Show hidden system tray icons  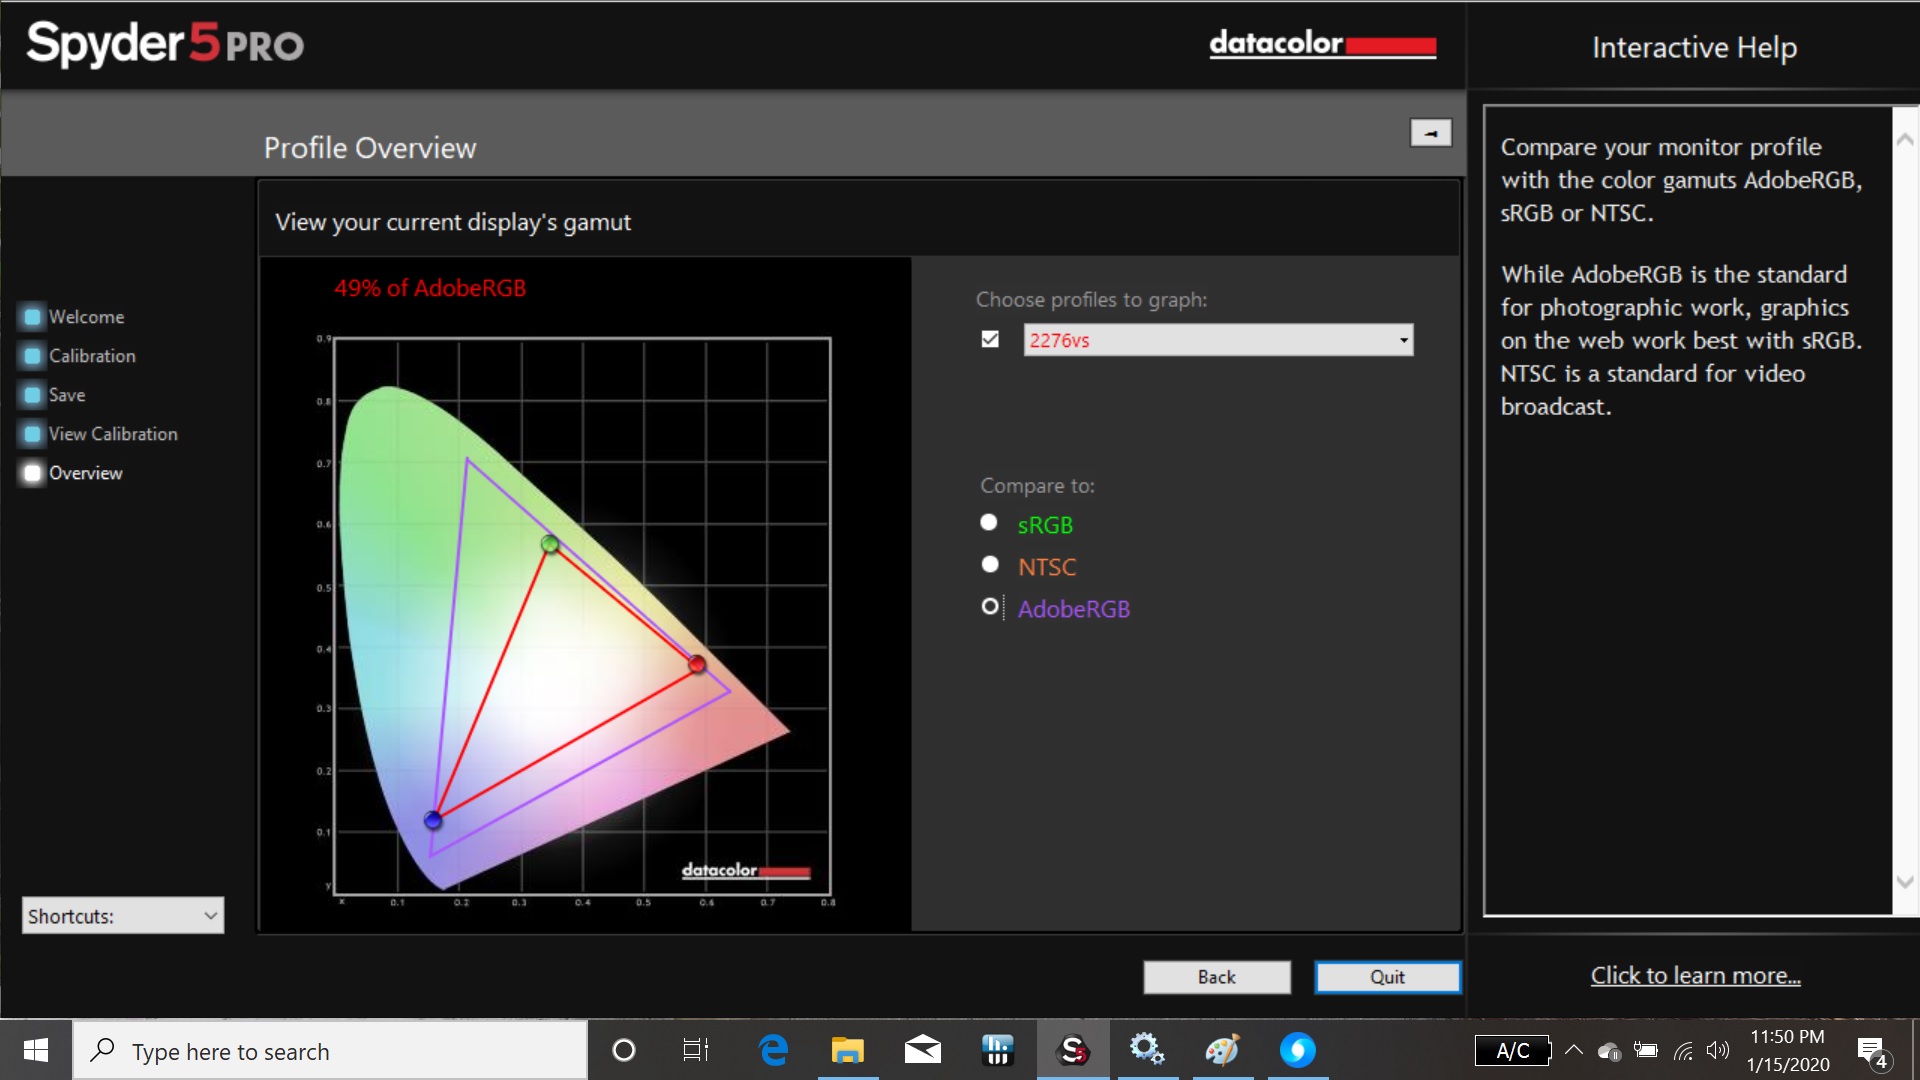click(1574, 1050)
